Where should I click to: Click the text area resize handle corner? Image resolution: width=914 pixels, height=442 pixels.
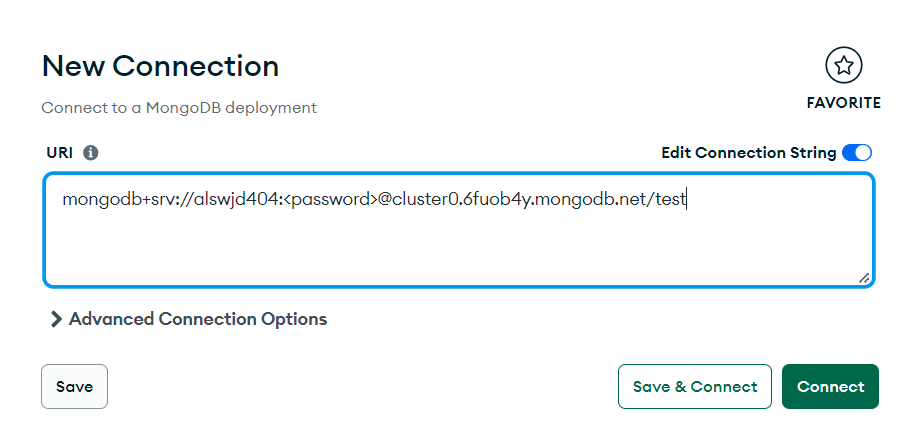[864, 278]
